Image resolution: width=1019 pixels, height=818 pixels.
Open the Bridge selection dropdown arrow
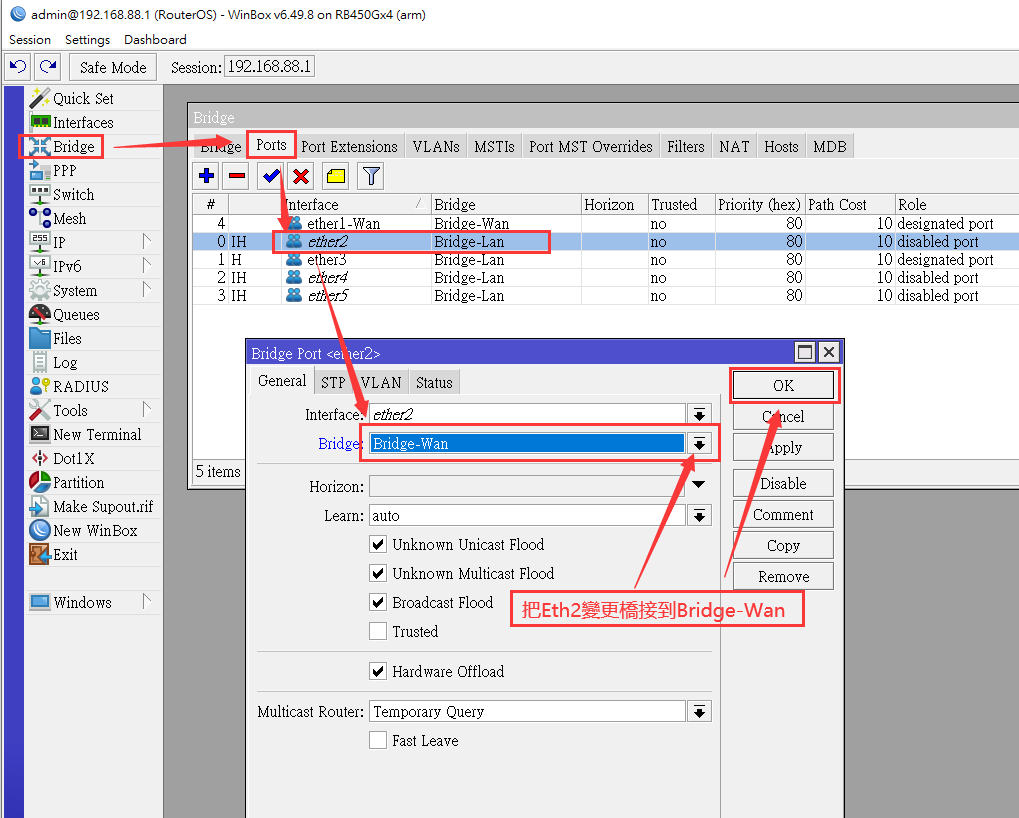point(699,444)
